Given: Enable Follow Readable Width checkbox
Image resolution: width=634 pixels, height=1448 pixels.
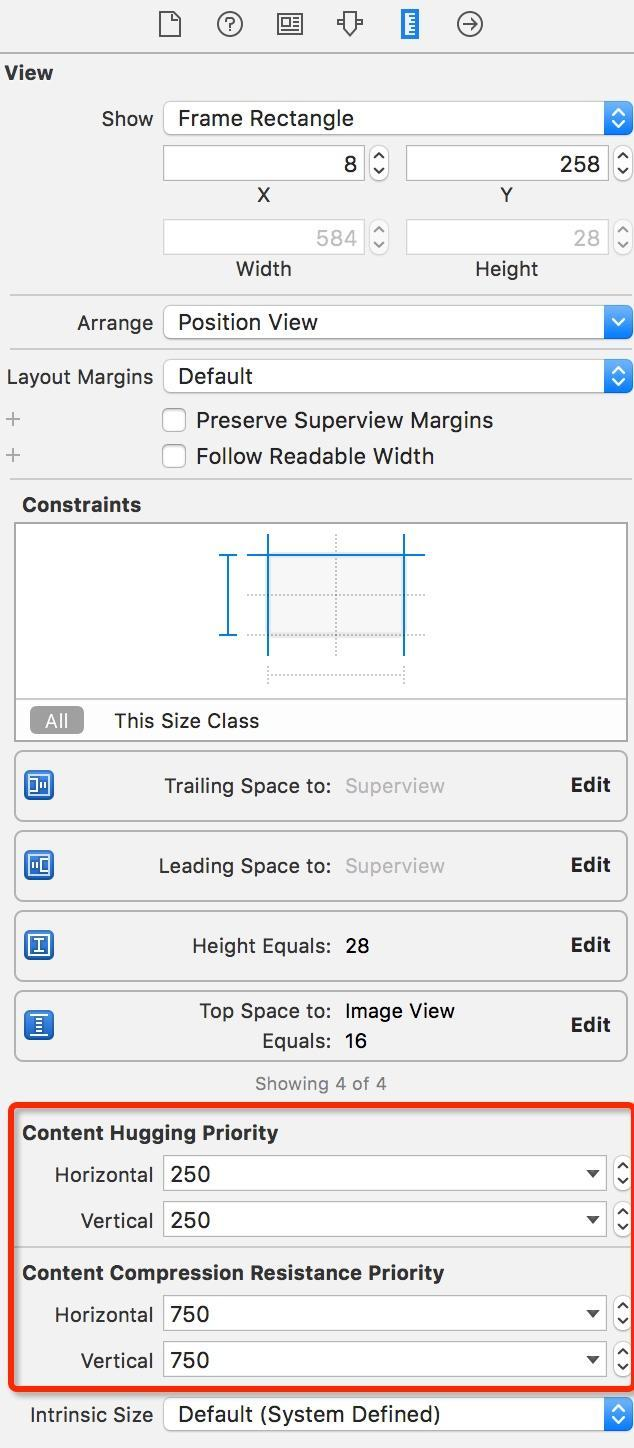Looking at the screenshot, I should click(174, 456).
